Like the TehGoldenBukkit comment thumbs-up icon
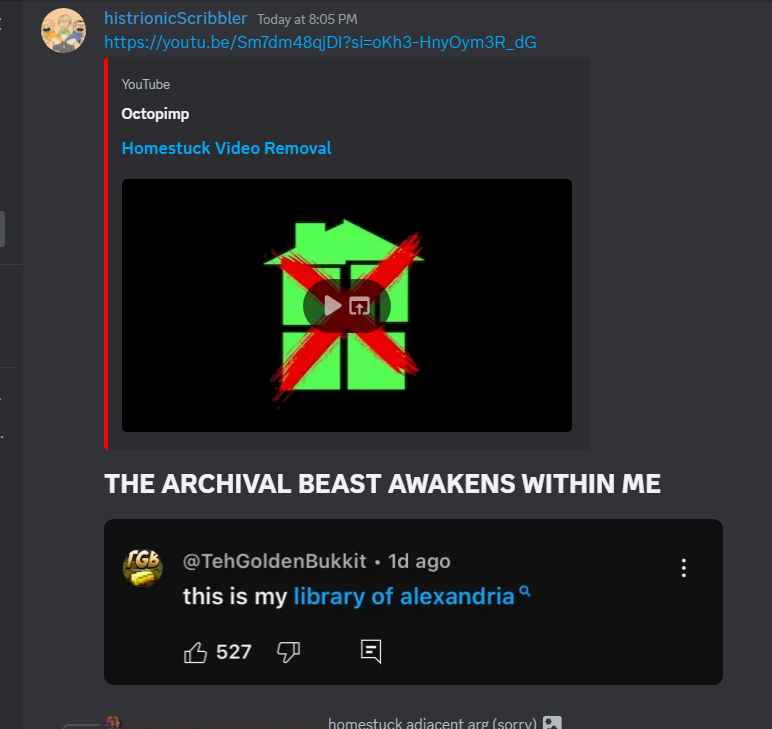This screenshot has height=729, width=772. coord(195,652)
